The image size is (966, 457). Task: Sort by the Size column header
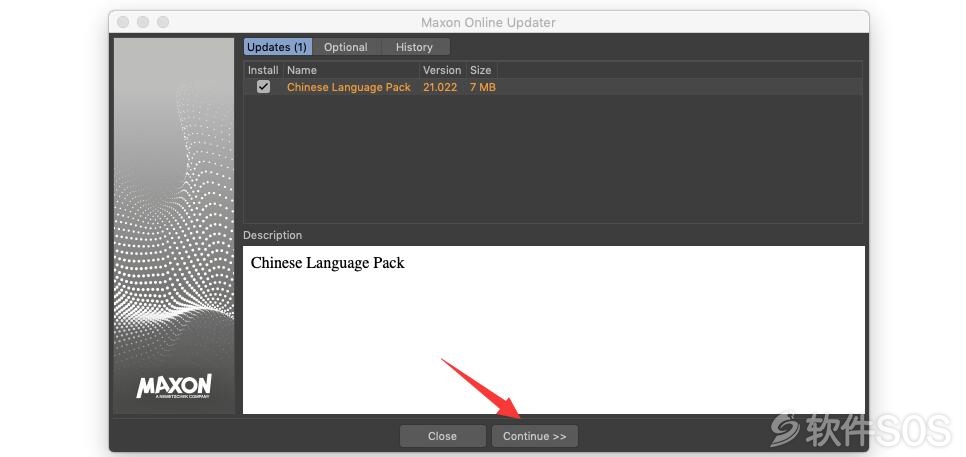[x=481, y=70]
